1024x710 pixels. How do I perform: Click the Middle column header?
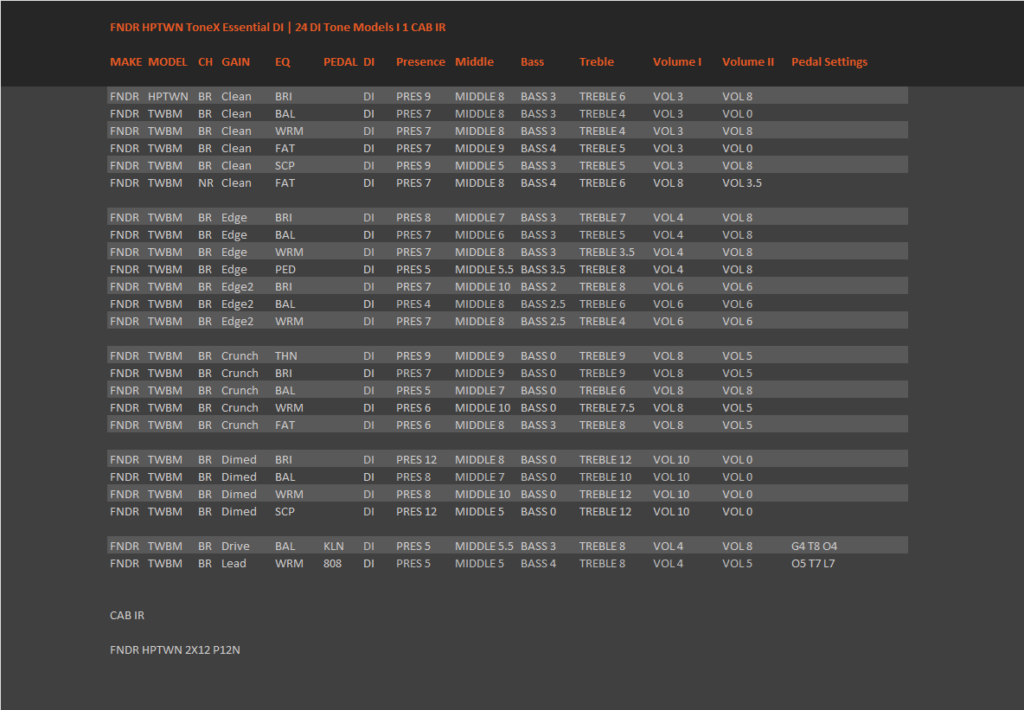coord(474,62)
